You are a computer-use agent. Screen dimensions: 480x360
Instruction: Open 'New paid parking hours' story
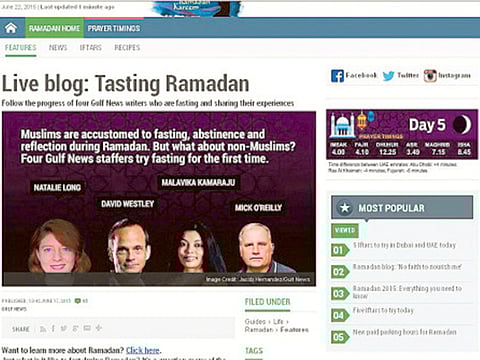pos(404,332)
